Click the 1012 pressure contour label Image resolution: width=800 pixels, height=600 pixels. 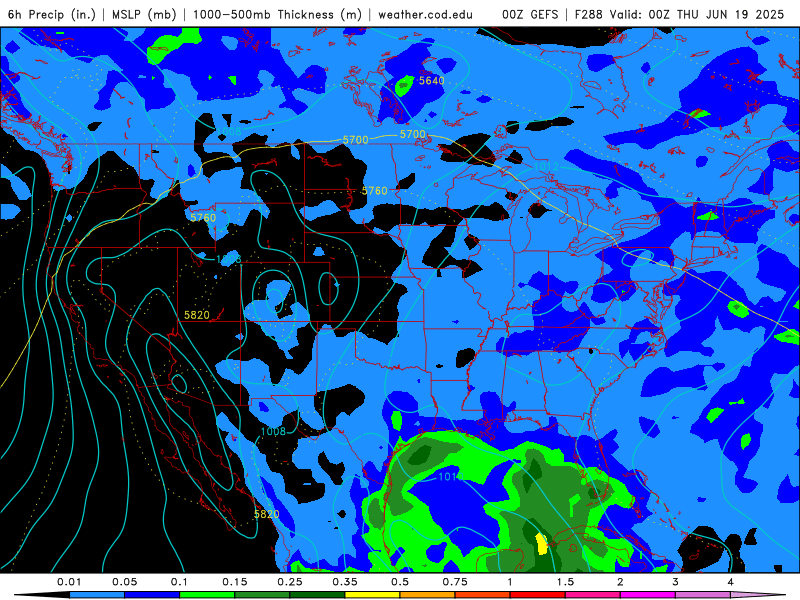[x=546, y=166]
